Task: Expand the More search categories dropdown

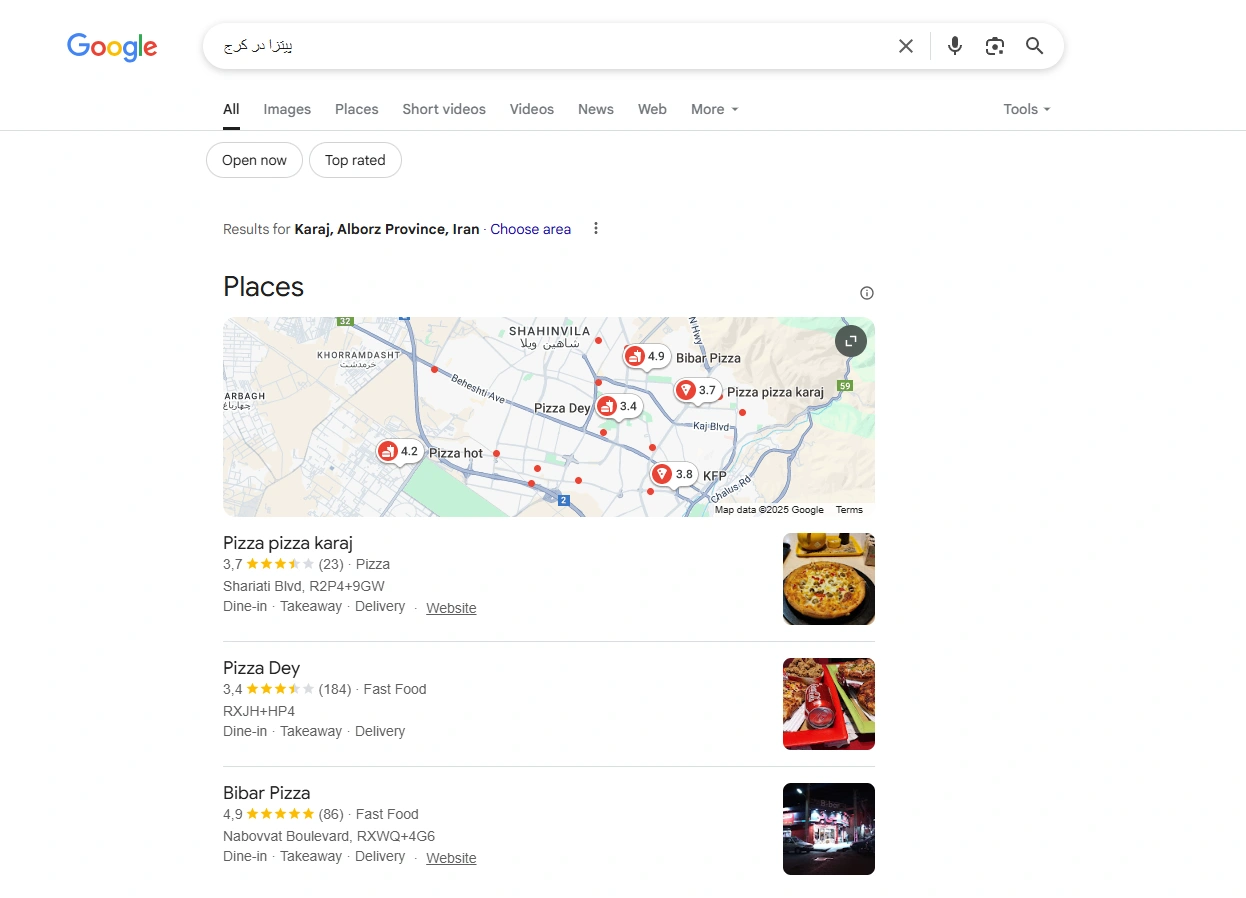Action: pyautogui.click(x=714, y=109)
